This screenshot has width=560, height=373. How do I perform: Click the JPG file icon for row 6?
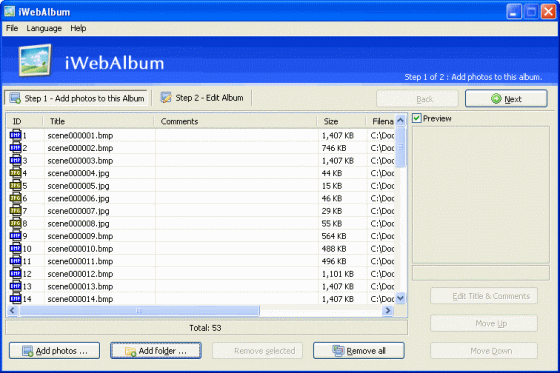point(15,198)
